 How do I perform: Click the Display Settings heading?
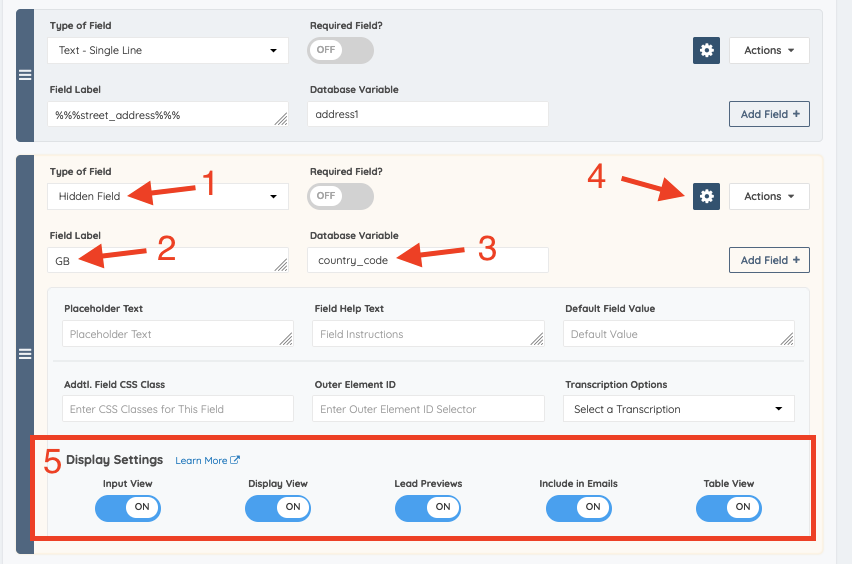[114, 460]
